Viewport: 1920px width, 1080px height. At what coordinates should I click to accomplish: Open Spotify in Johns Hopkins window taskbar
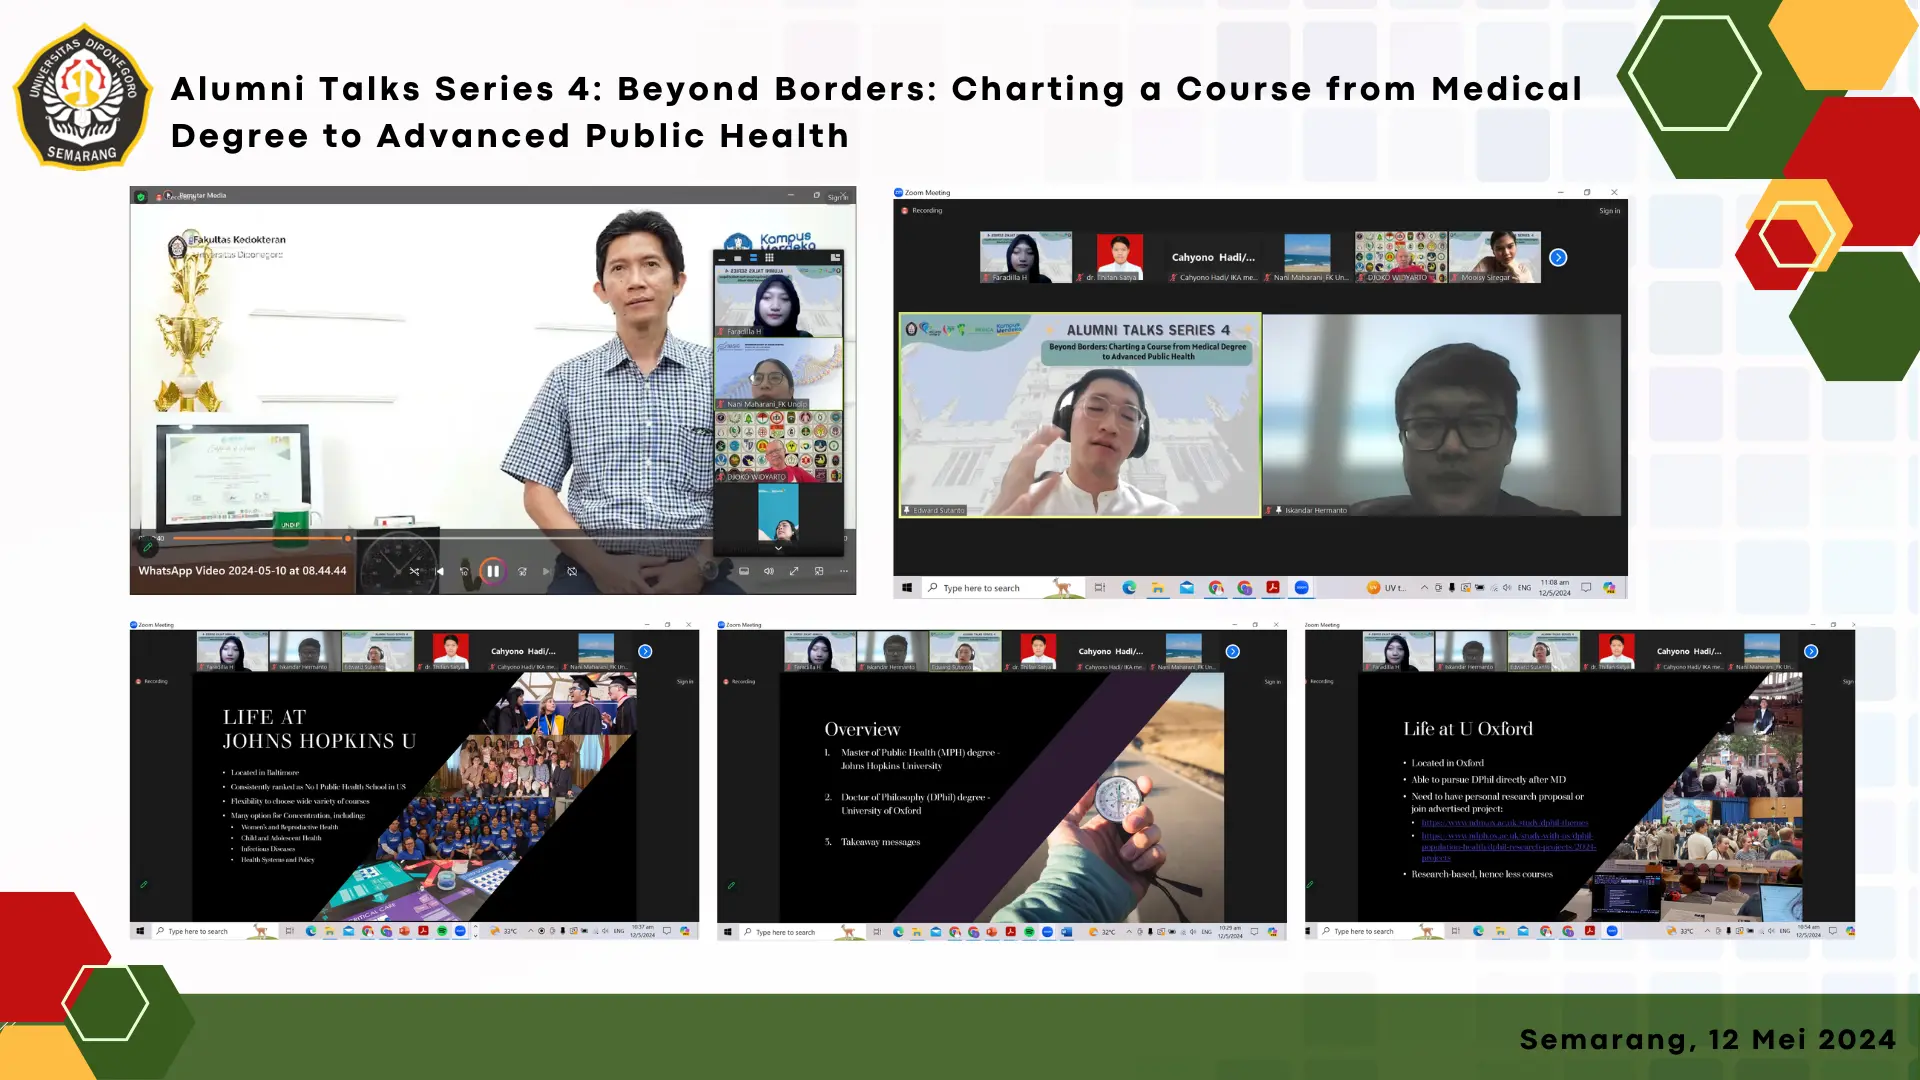442,931
